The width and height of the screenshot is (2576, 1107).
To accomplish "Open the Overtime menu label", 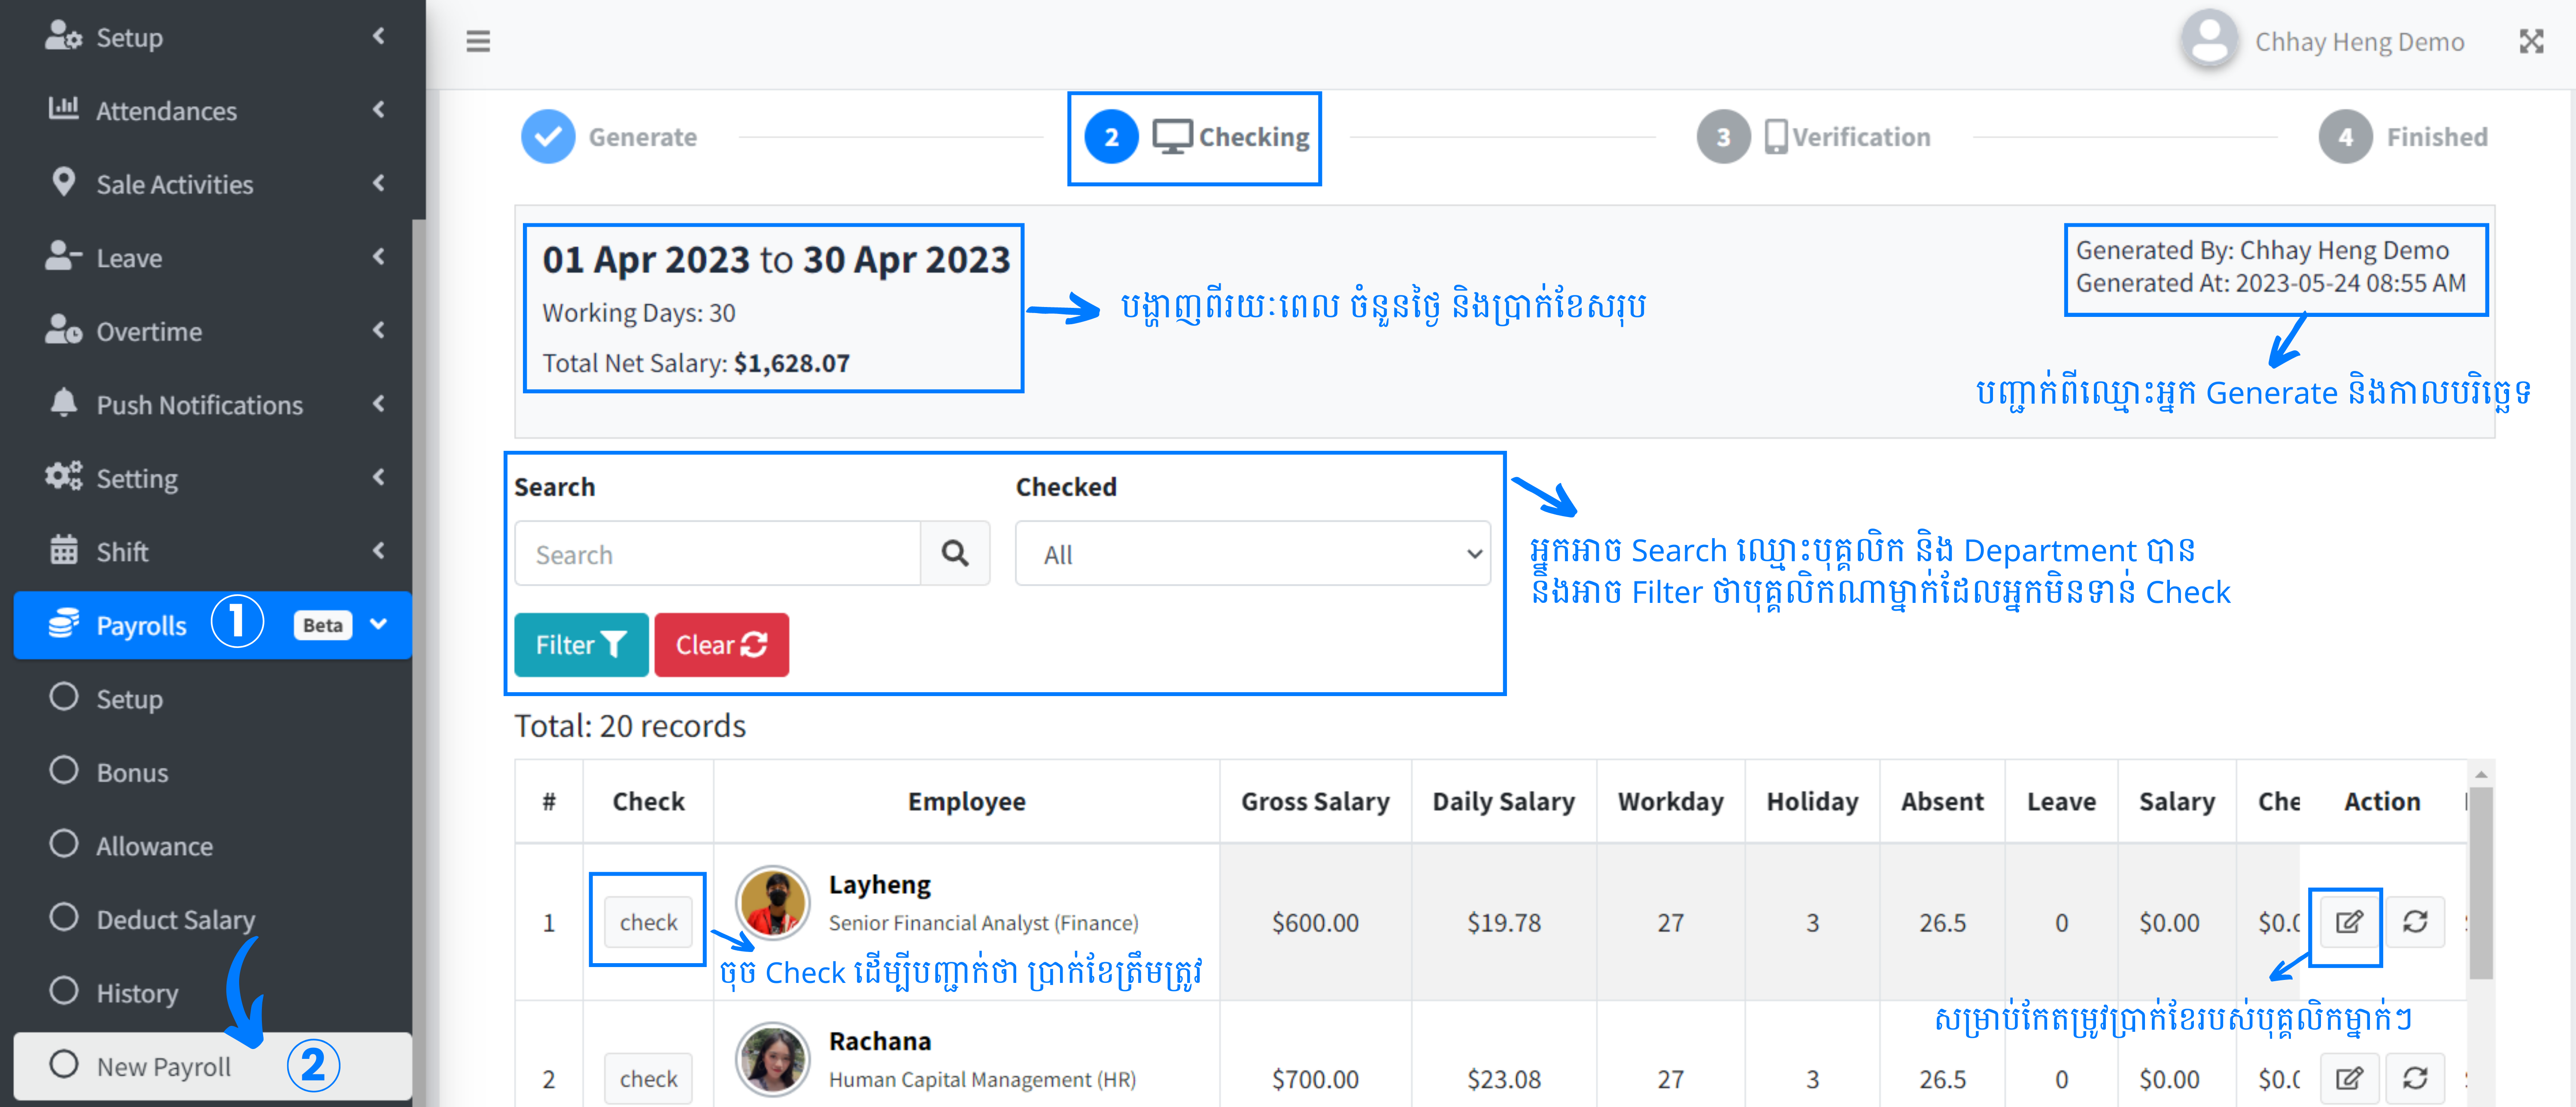I will click(149, 331).
